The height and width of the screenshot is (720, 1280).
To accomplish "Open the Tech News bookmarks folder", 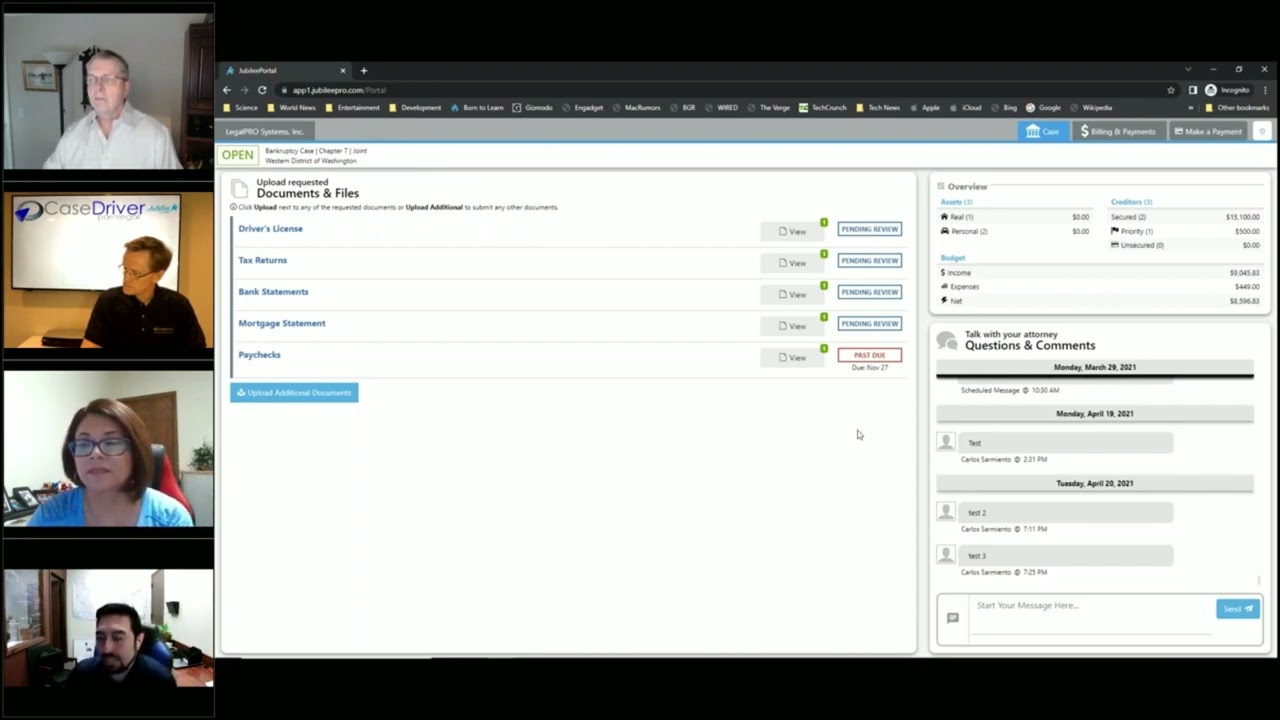I will (x=878, y=108).
